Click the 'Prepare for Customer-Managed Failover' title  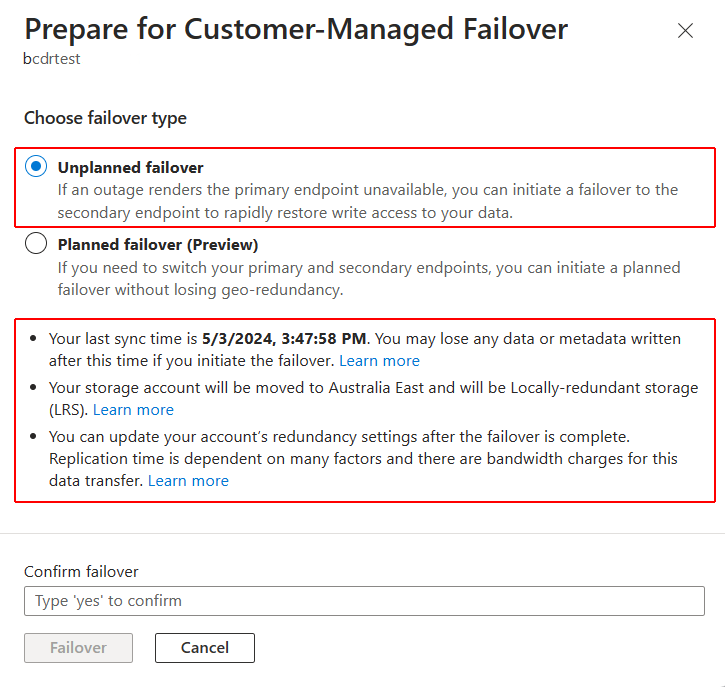[296, 29]
